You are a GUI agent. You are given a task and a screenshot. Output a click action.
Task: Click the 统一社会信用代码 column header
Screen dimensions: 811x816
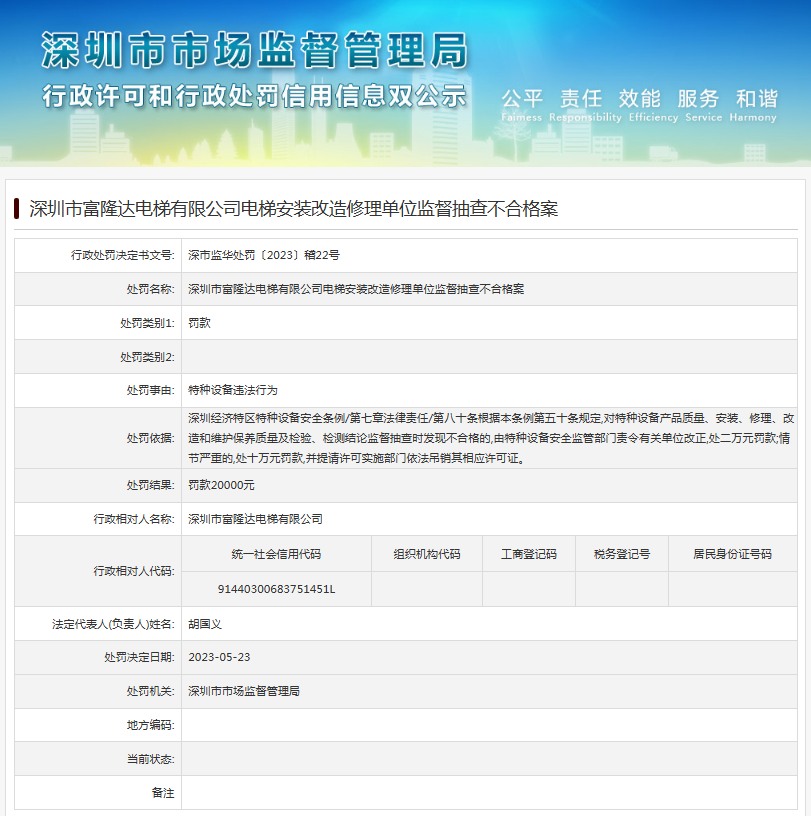[x=276, y=554]
